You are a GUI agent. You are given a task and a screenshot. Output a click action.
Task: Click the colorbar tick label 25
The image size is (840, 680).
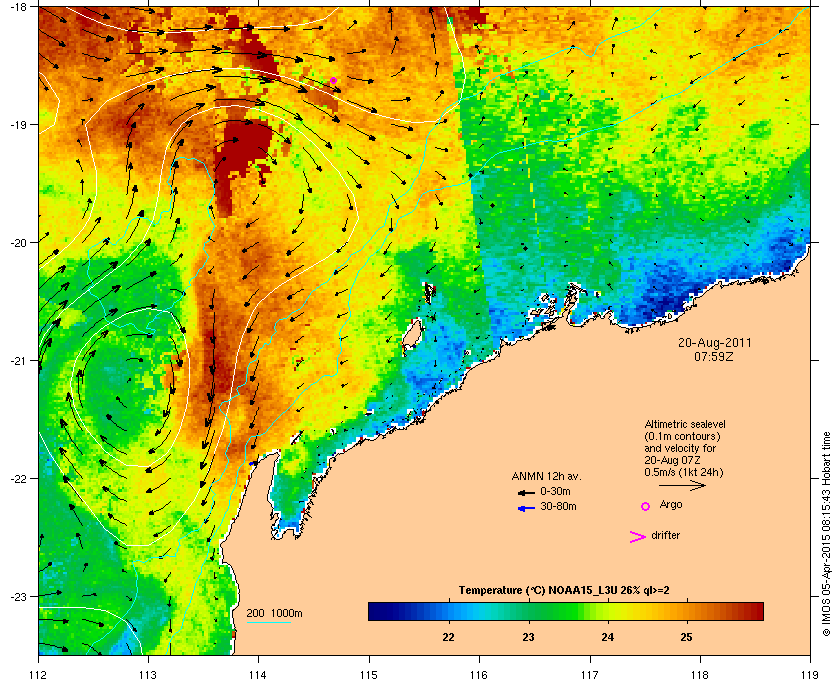(686, 637)
